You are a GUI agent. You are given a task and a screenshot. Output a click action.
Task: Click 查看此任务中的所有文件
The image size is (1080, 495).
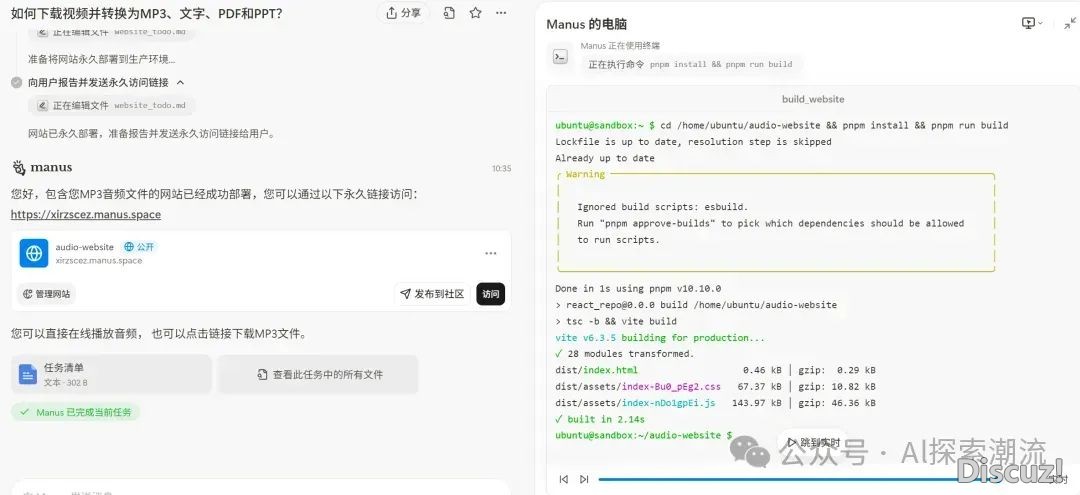click(x=318, y=375)
